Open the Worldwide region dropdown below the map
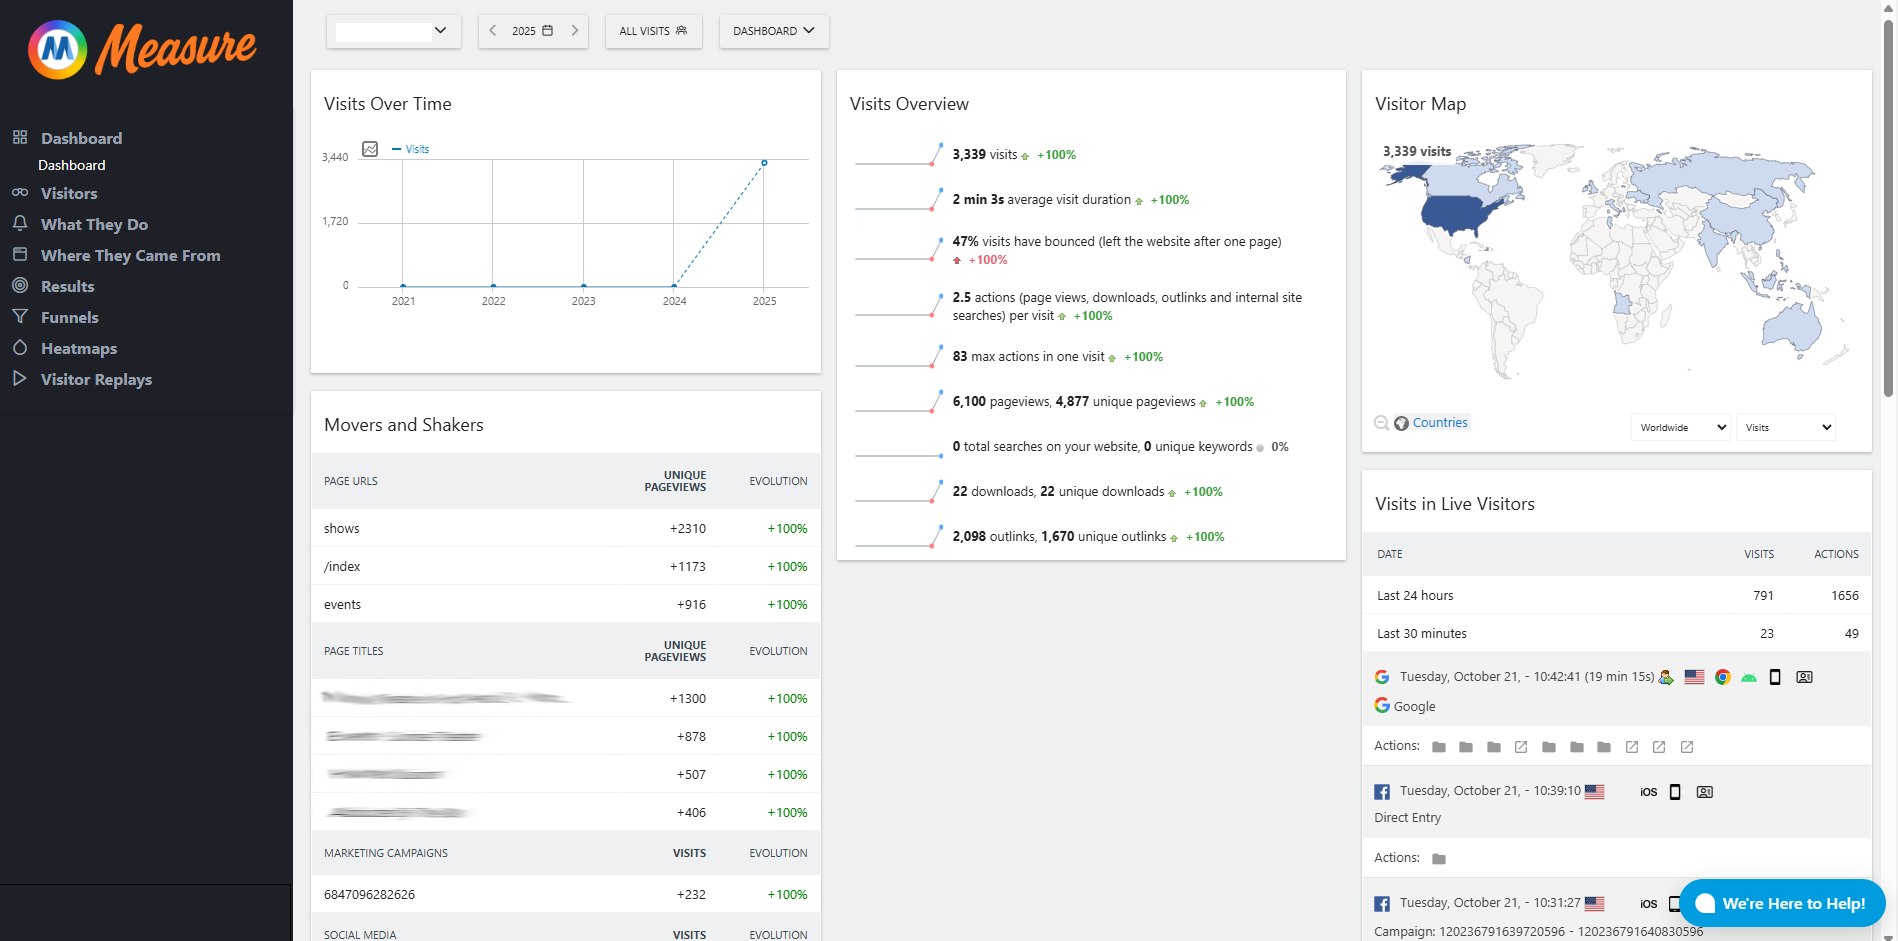 click(1680, 427)
